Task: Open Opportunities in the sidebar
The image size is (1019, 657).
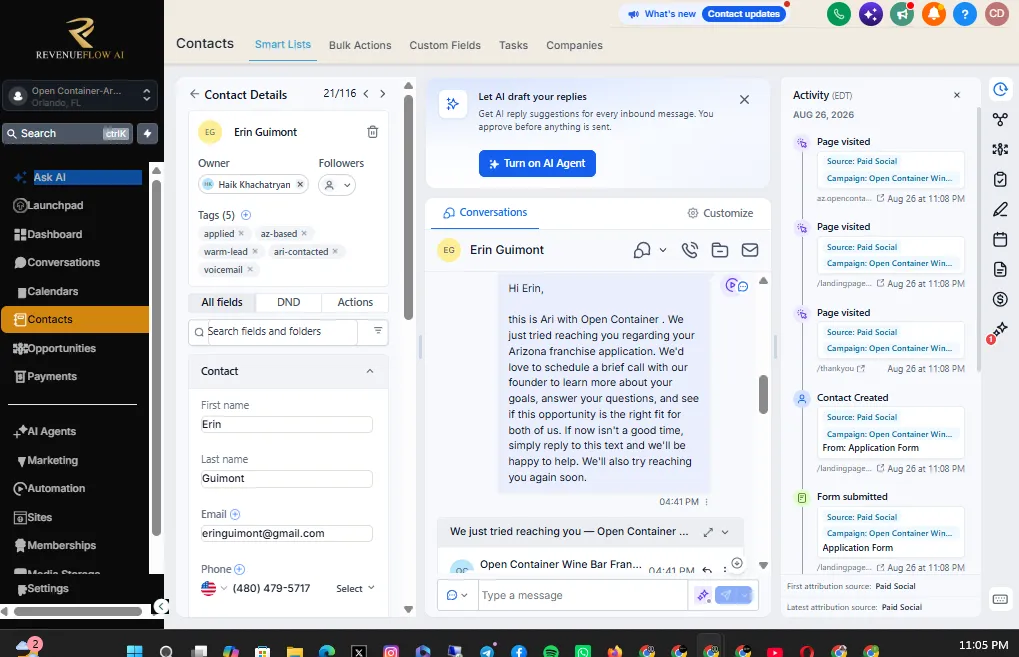Action: (62, 348)
